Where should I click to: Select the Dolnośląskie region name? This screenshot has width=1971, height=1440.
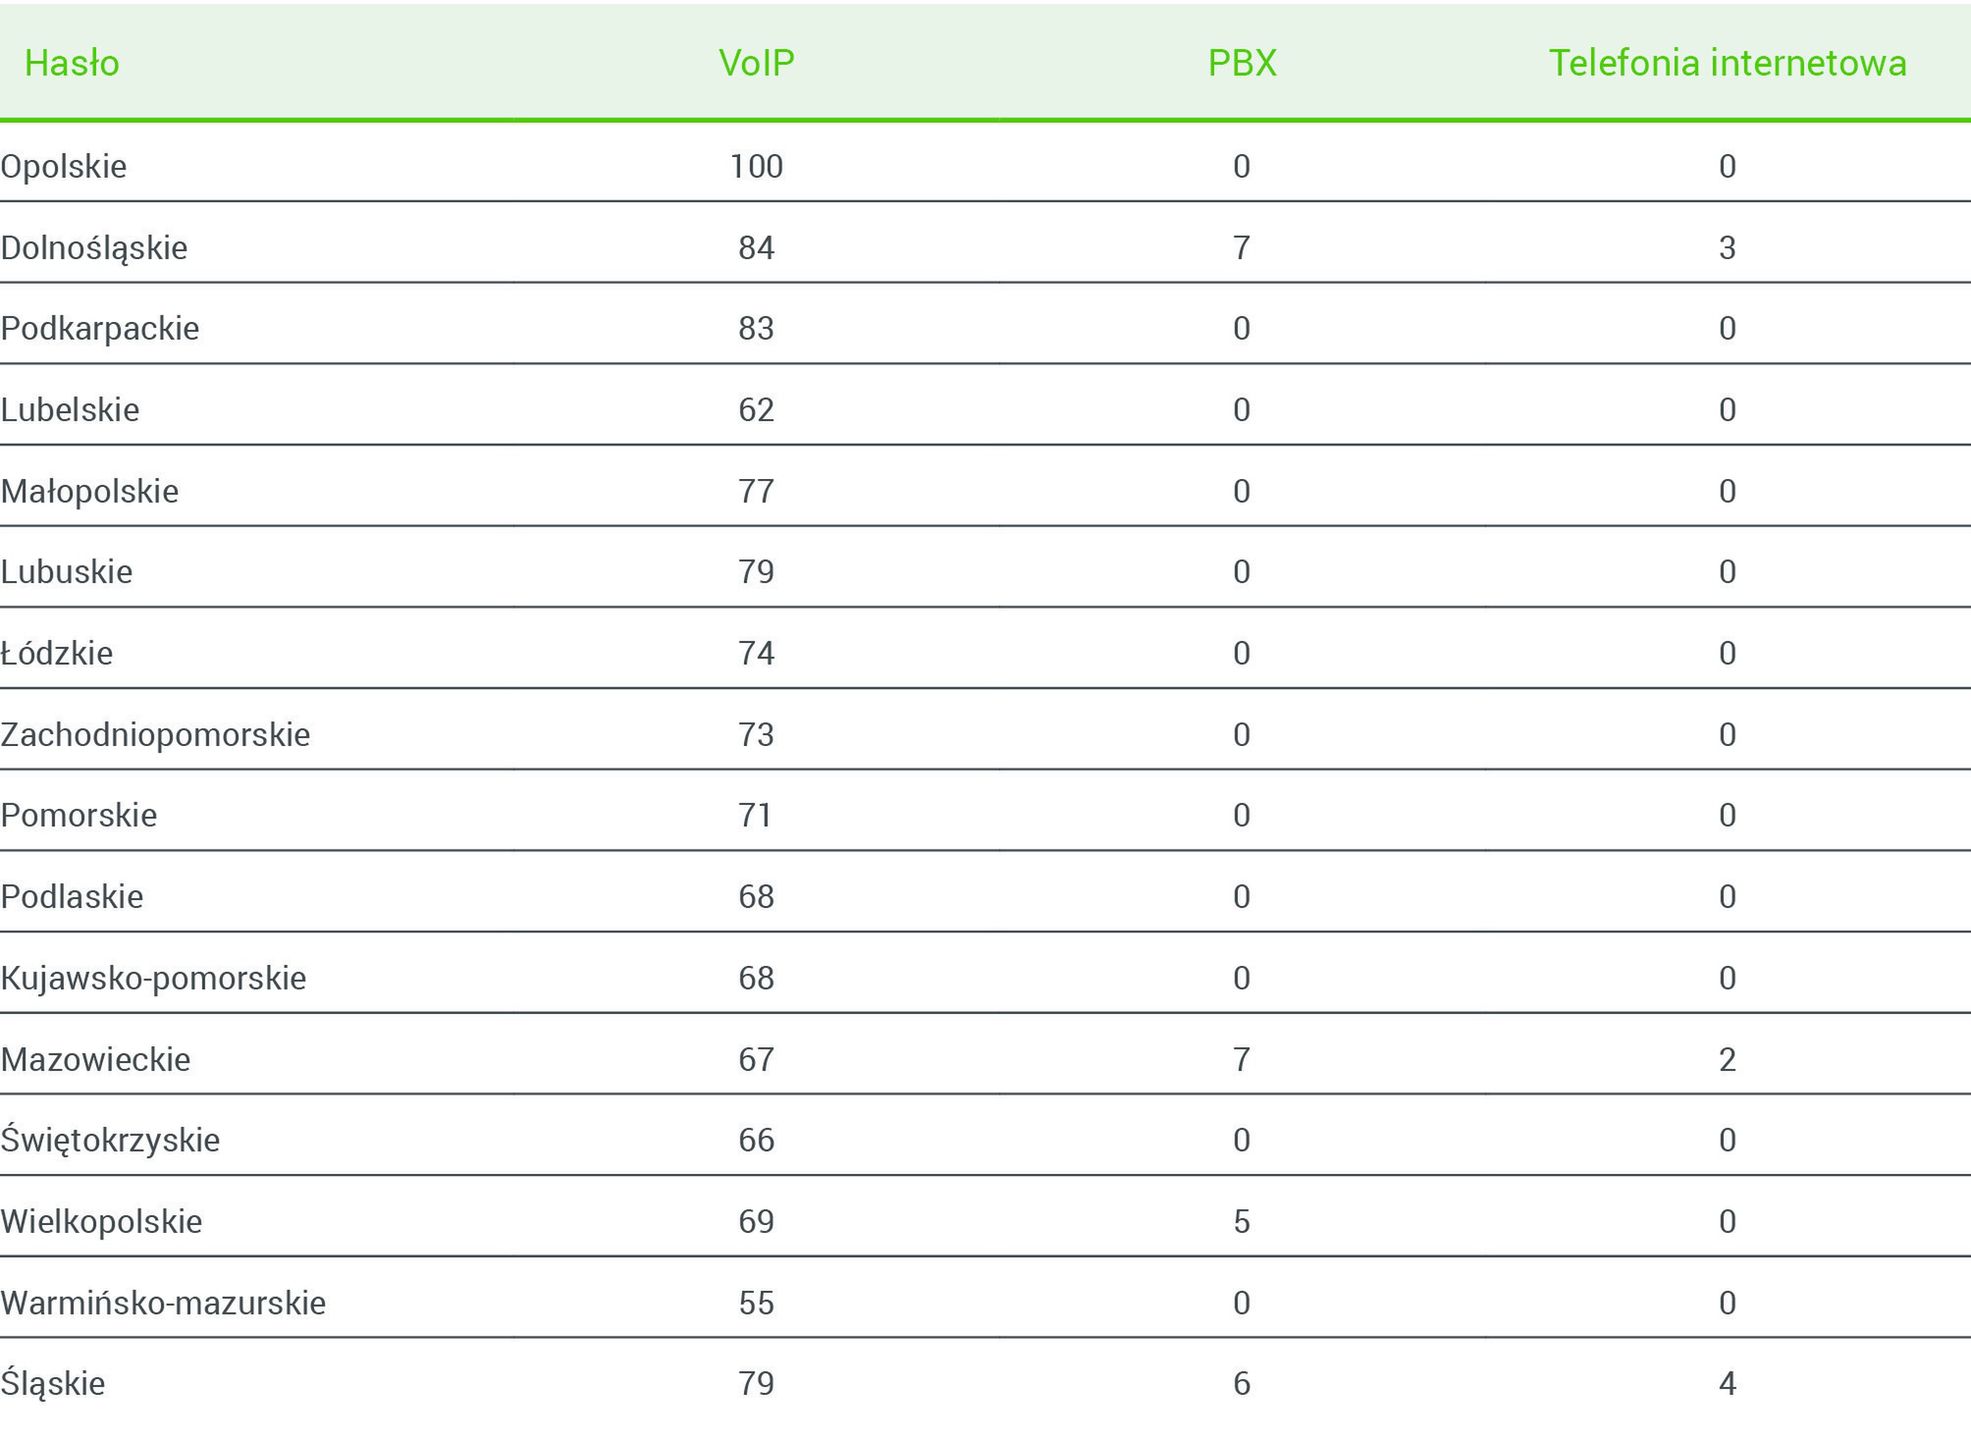click(x=94, y=247)
